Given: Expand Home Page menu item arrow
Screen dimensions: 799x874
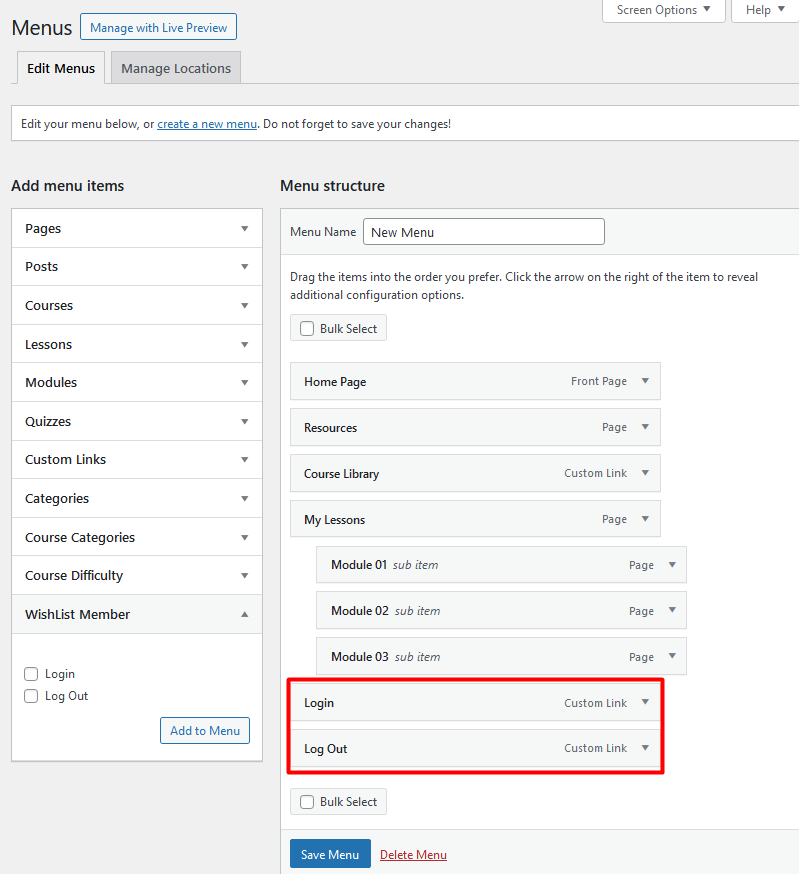Looking at the screenshot, I should (x=645, y=381).
